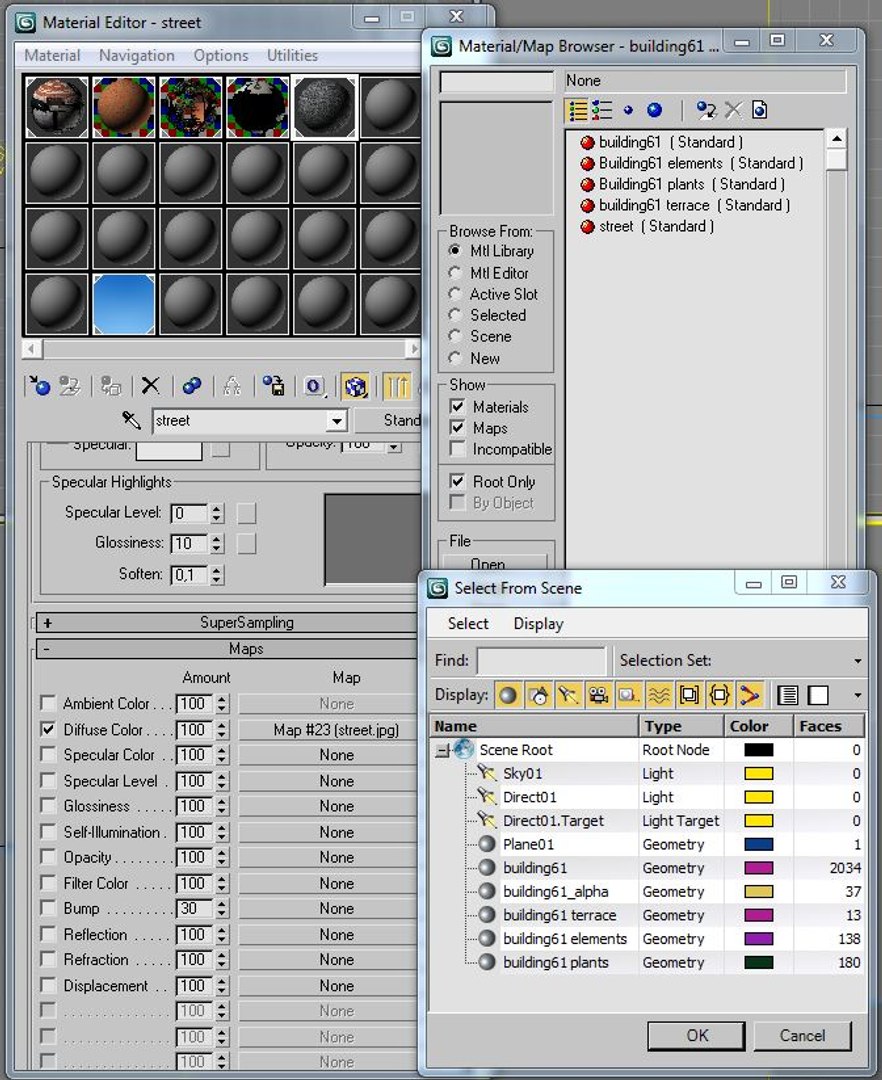Screen dimensions: 882x1080
Task: Select View Small Icons in Browser
Action: coord(628,110)
